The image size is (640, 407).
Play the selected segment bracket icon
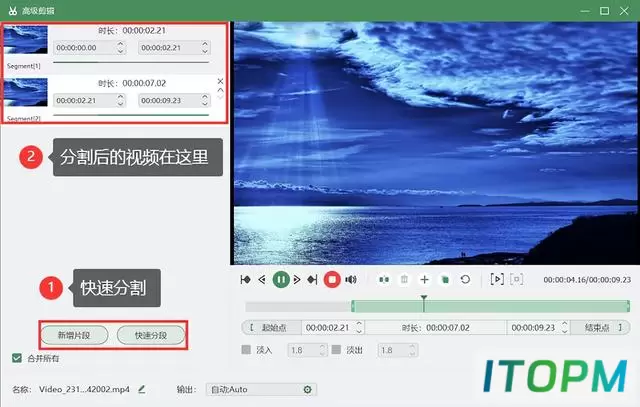497,280
